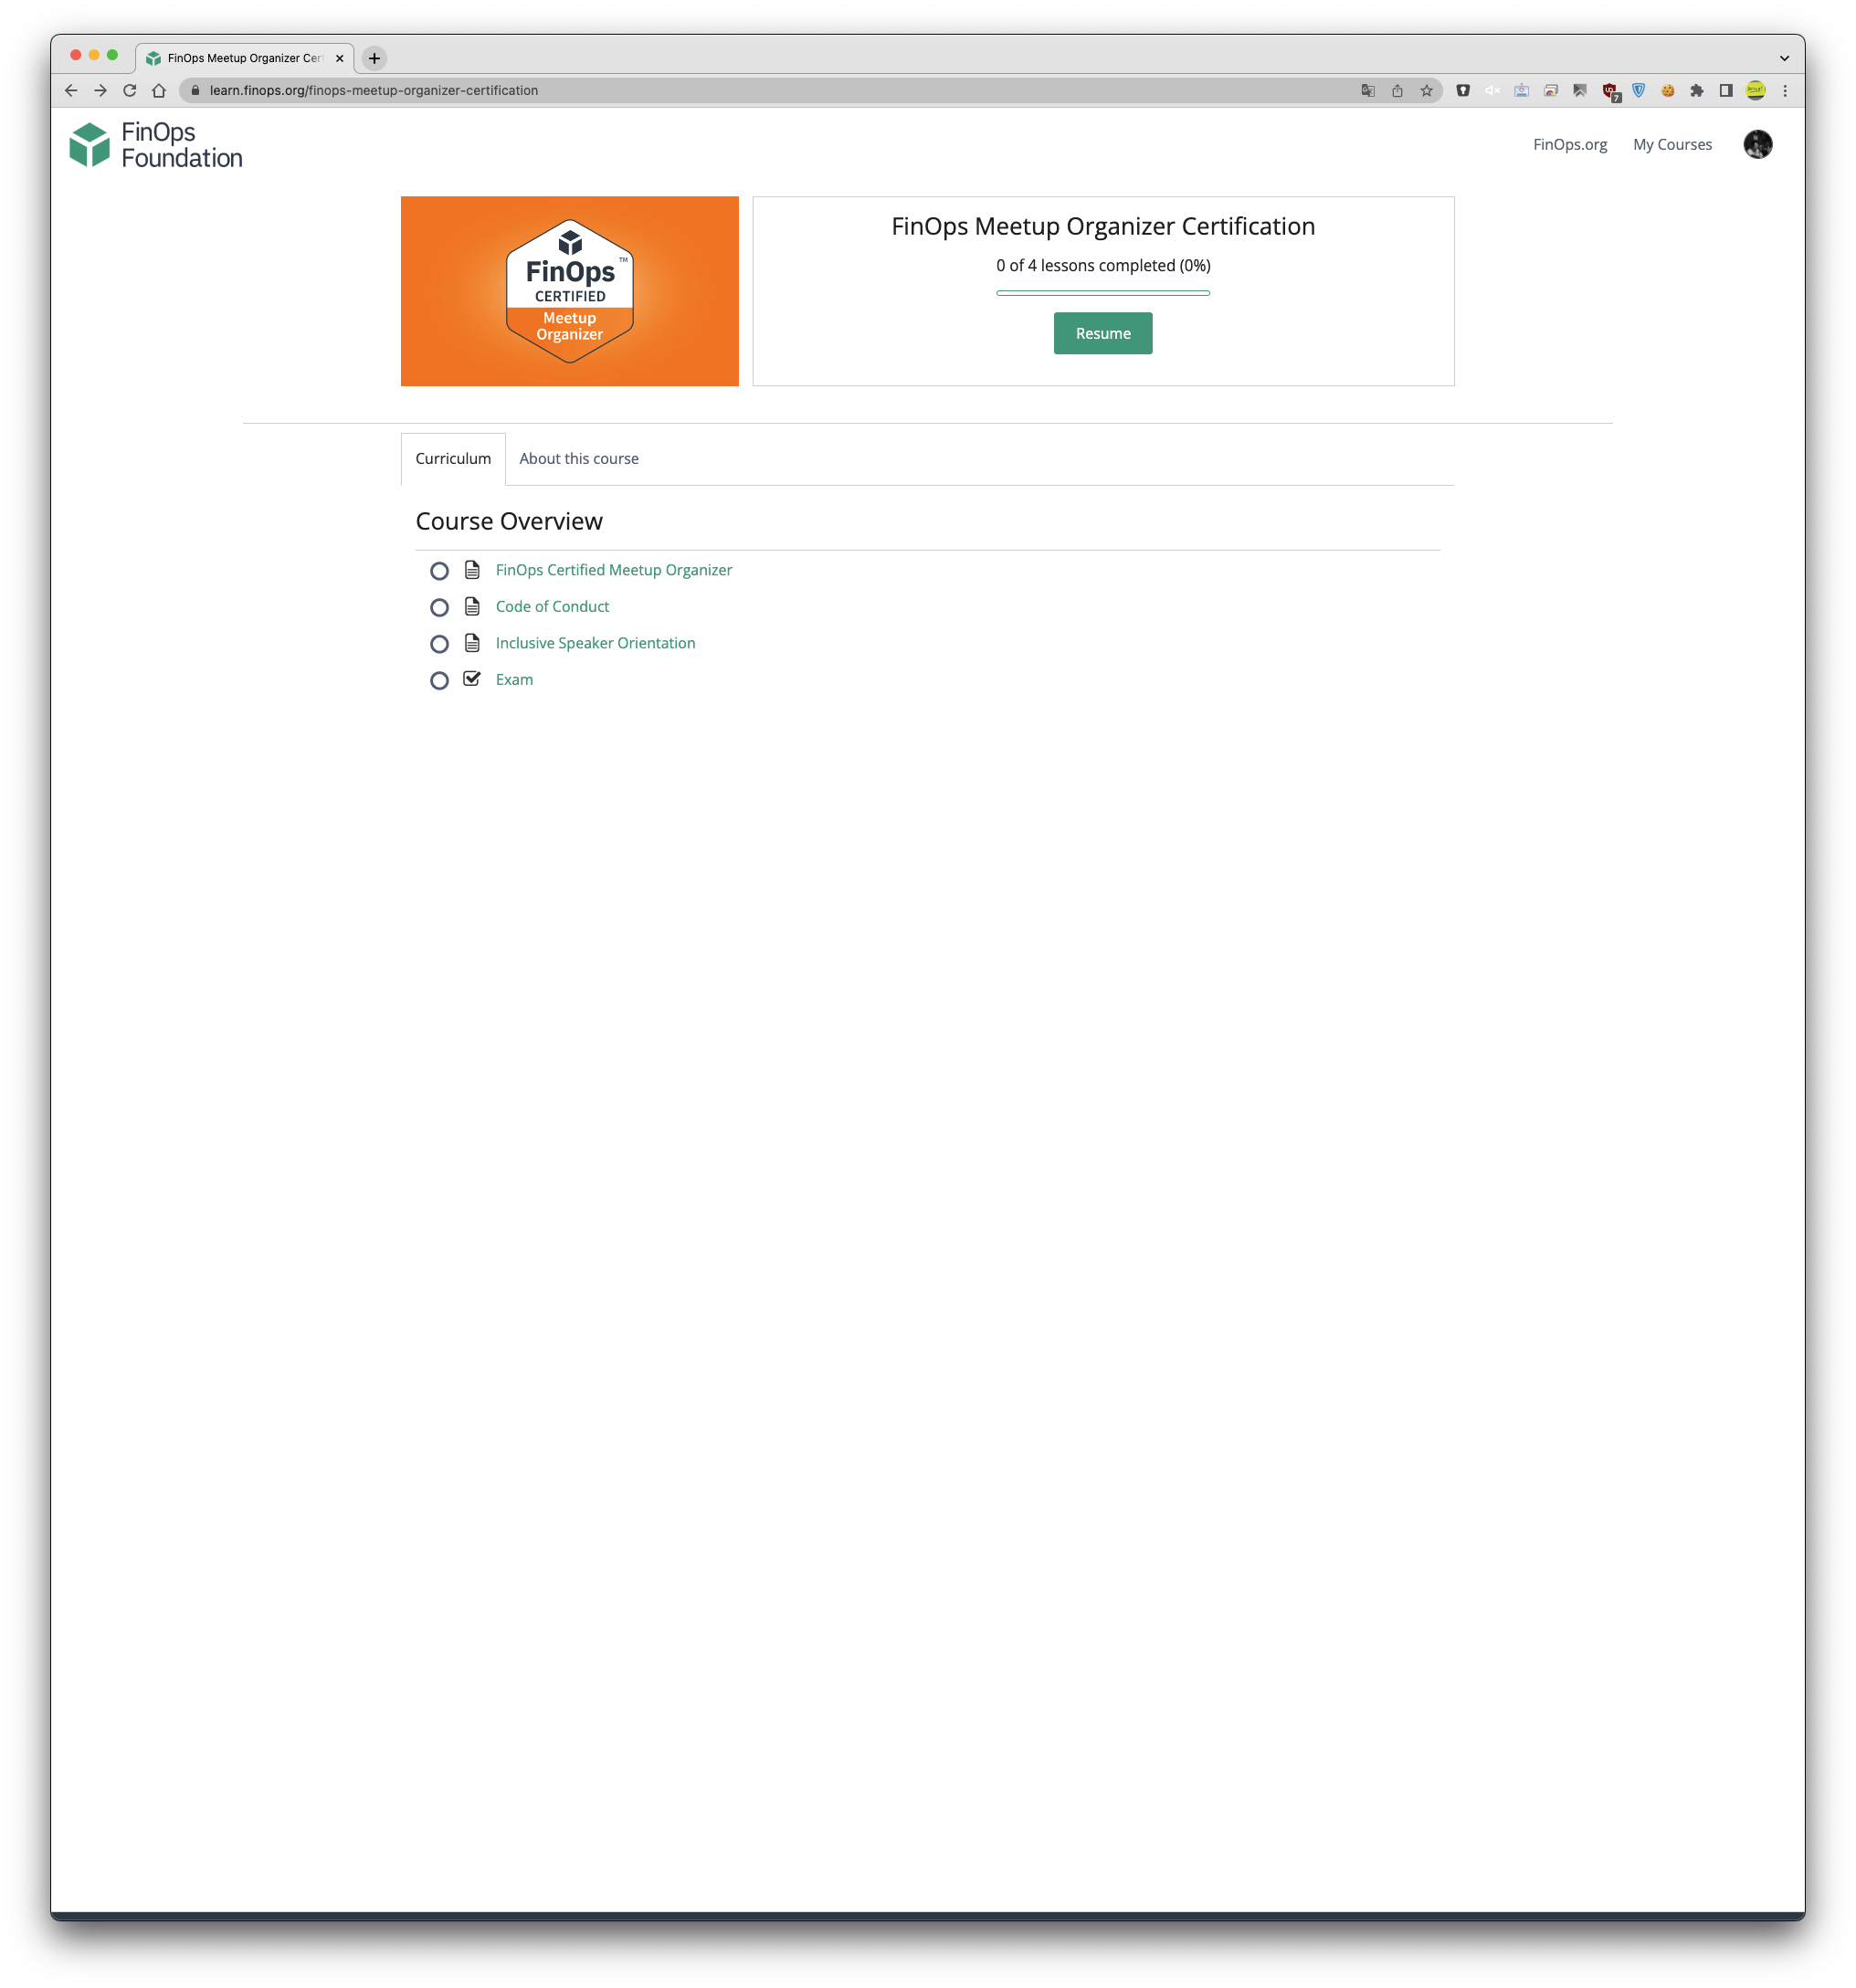
Task: Reload the page
Action: pos(129,90)
